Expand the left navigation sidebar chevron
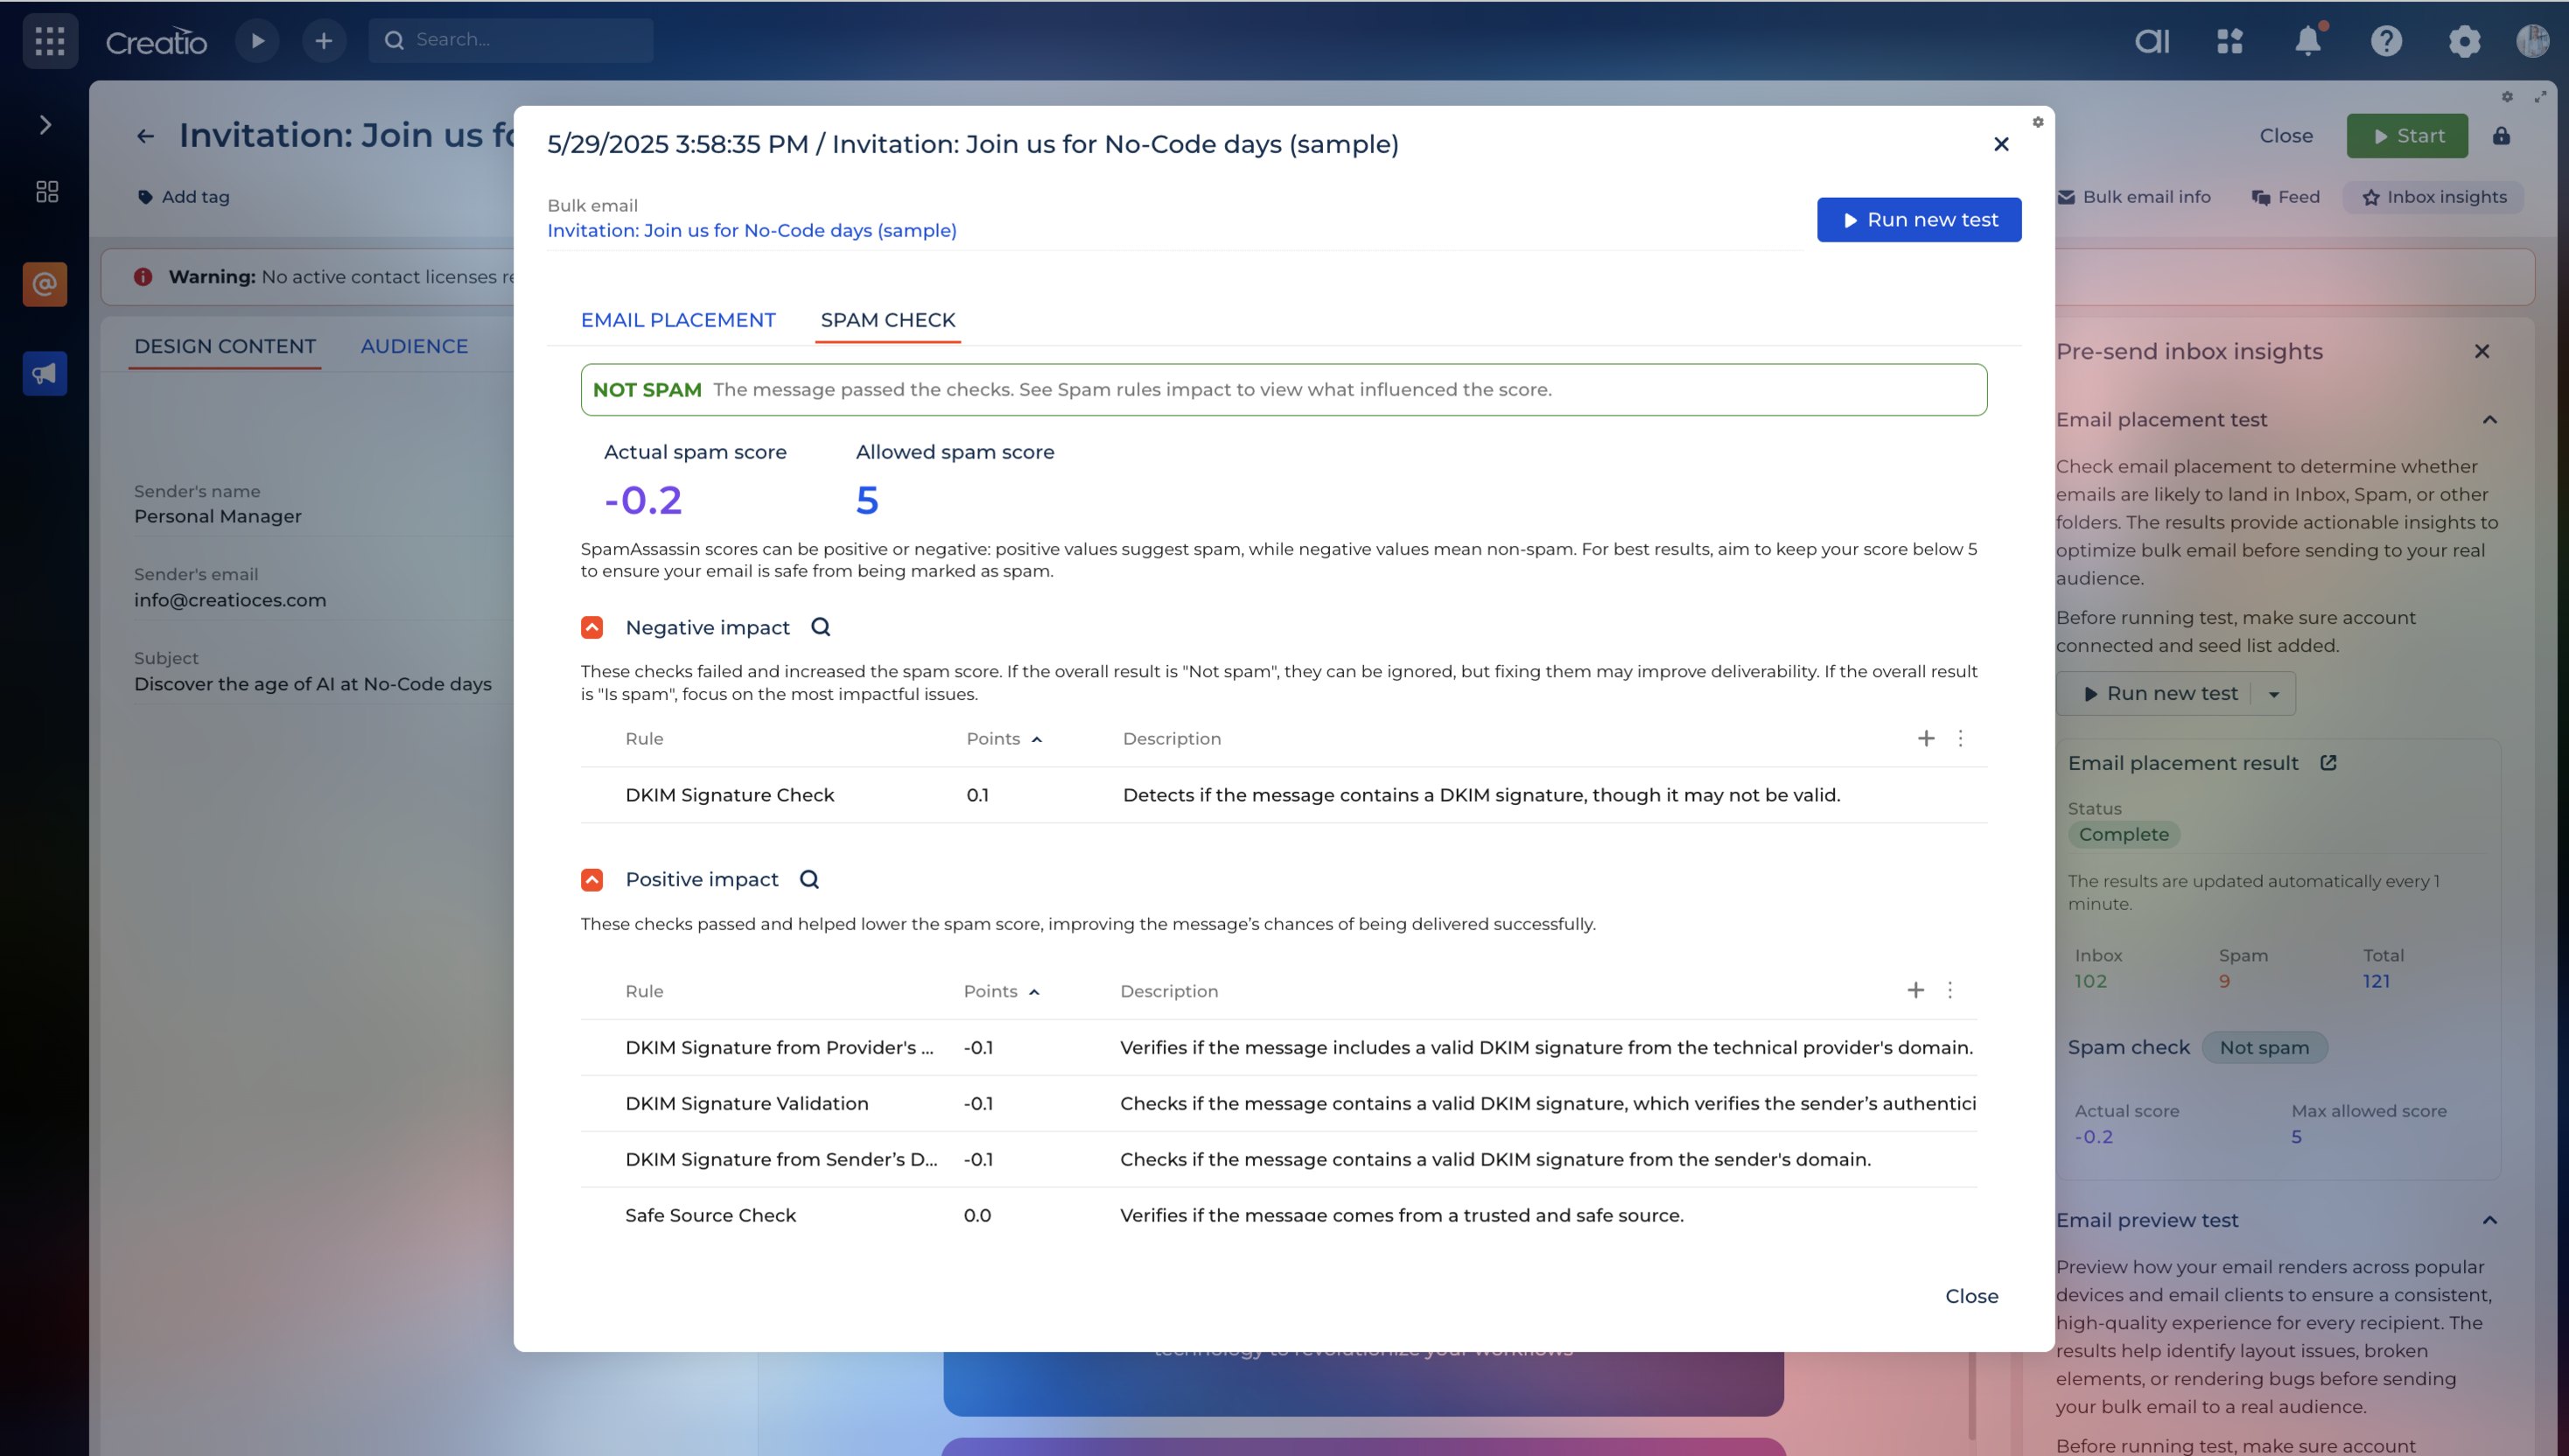The height and width of the screenshot is (1456, 2569). (45, 125)
